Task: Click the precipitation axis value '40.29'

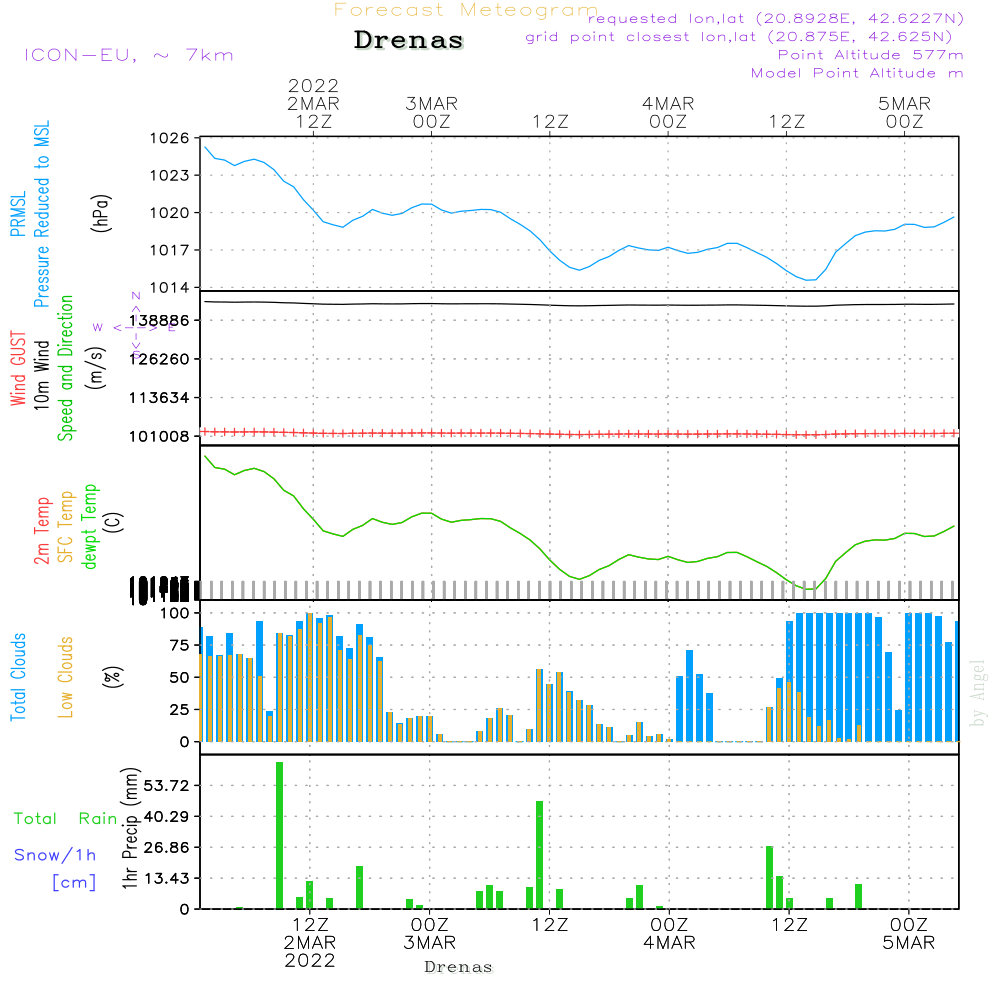Action: (166, 816)
